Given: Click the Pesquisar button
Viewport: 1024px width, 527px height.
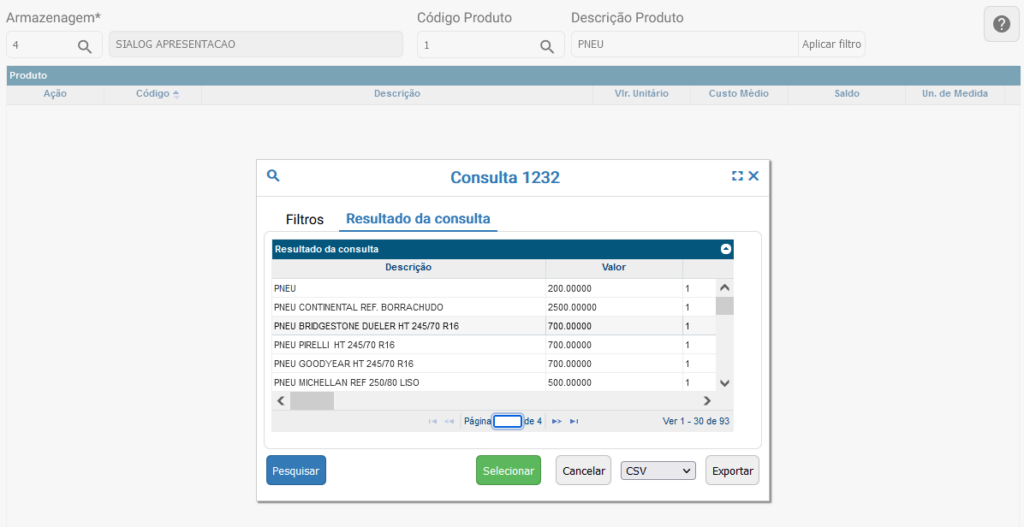Looking at the screenshot, I should [x=296, y=470].
